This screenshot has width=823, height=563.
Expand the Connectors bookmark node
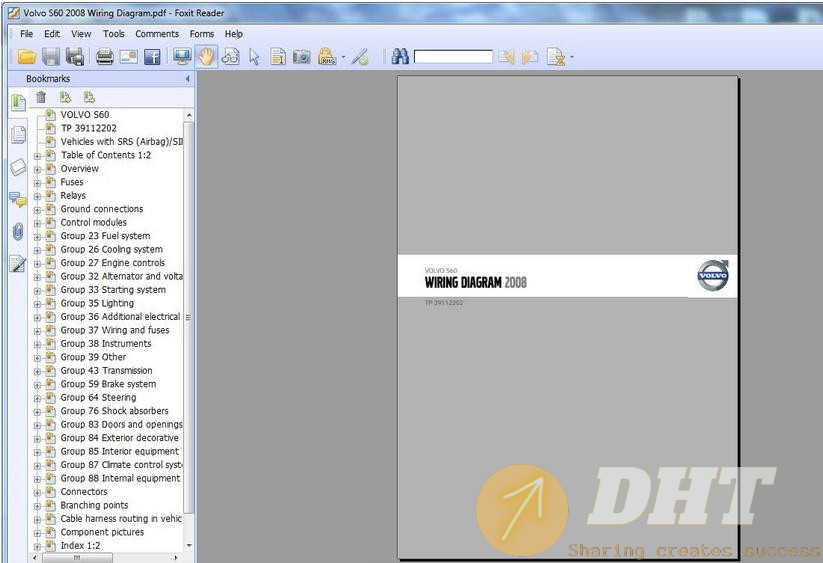click(37, 493)
